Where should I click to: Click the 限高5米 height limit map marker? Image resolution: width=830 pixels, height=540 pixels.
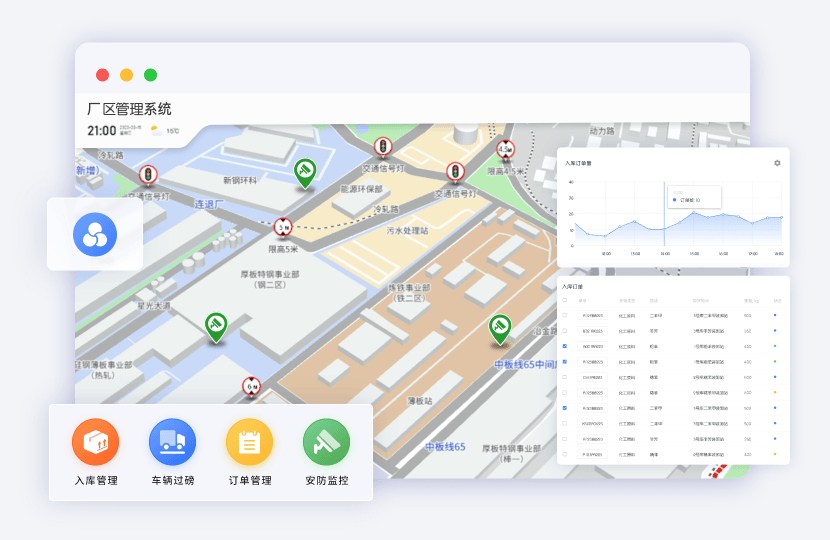coord(283,227)
